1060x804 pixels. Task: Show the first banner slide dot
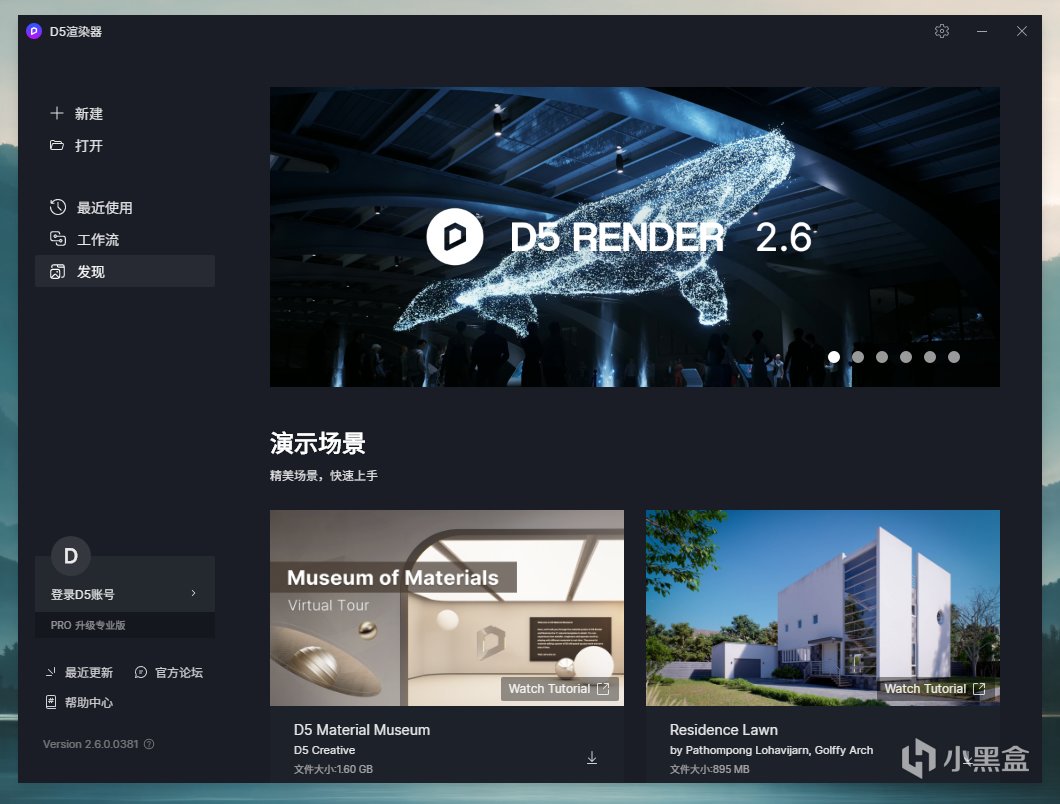834,357
